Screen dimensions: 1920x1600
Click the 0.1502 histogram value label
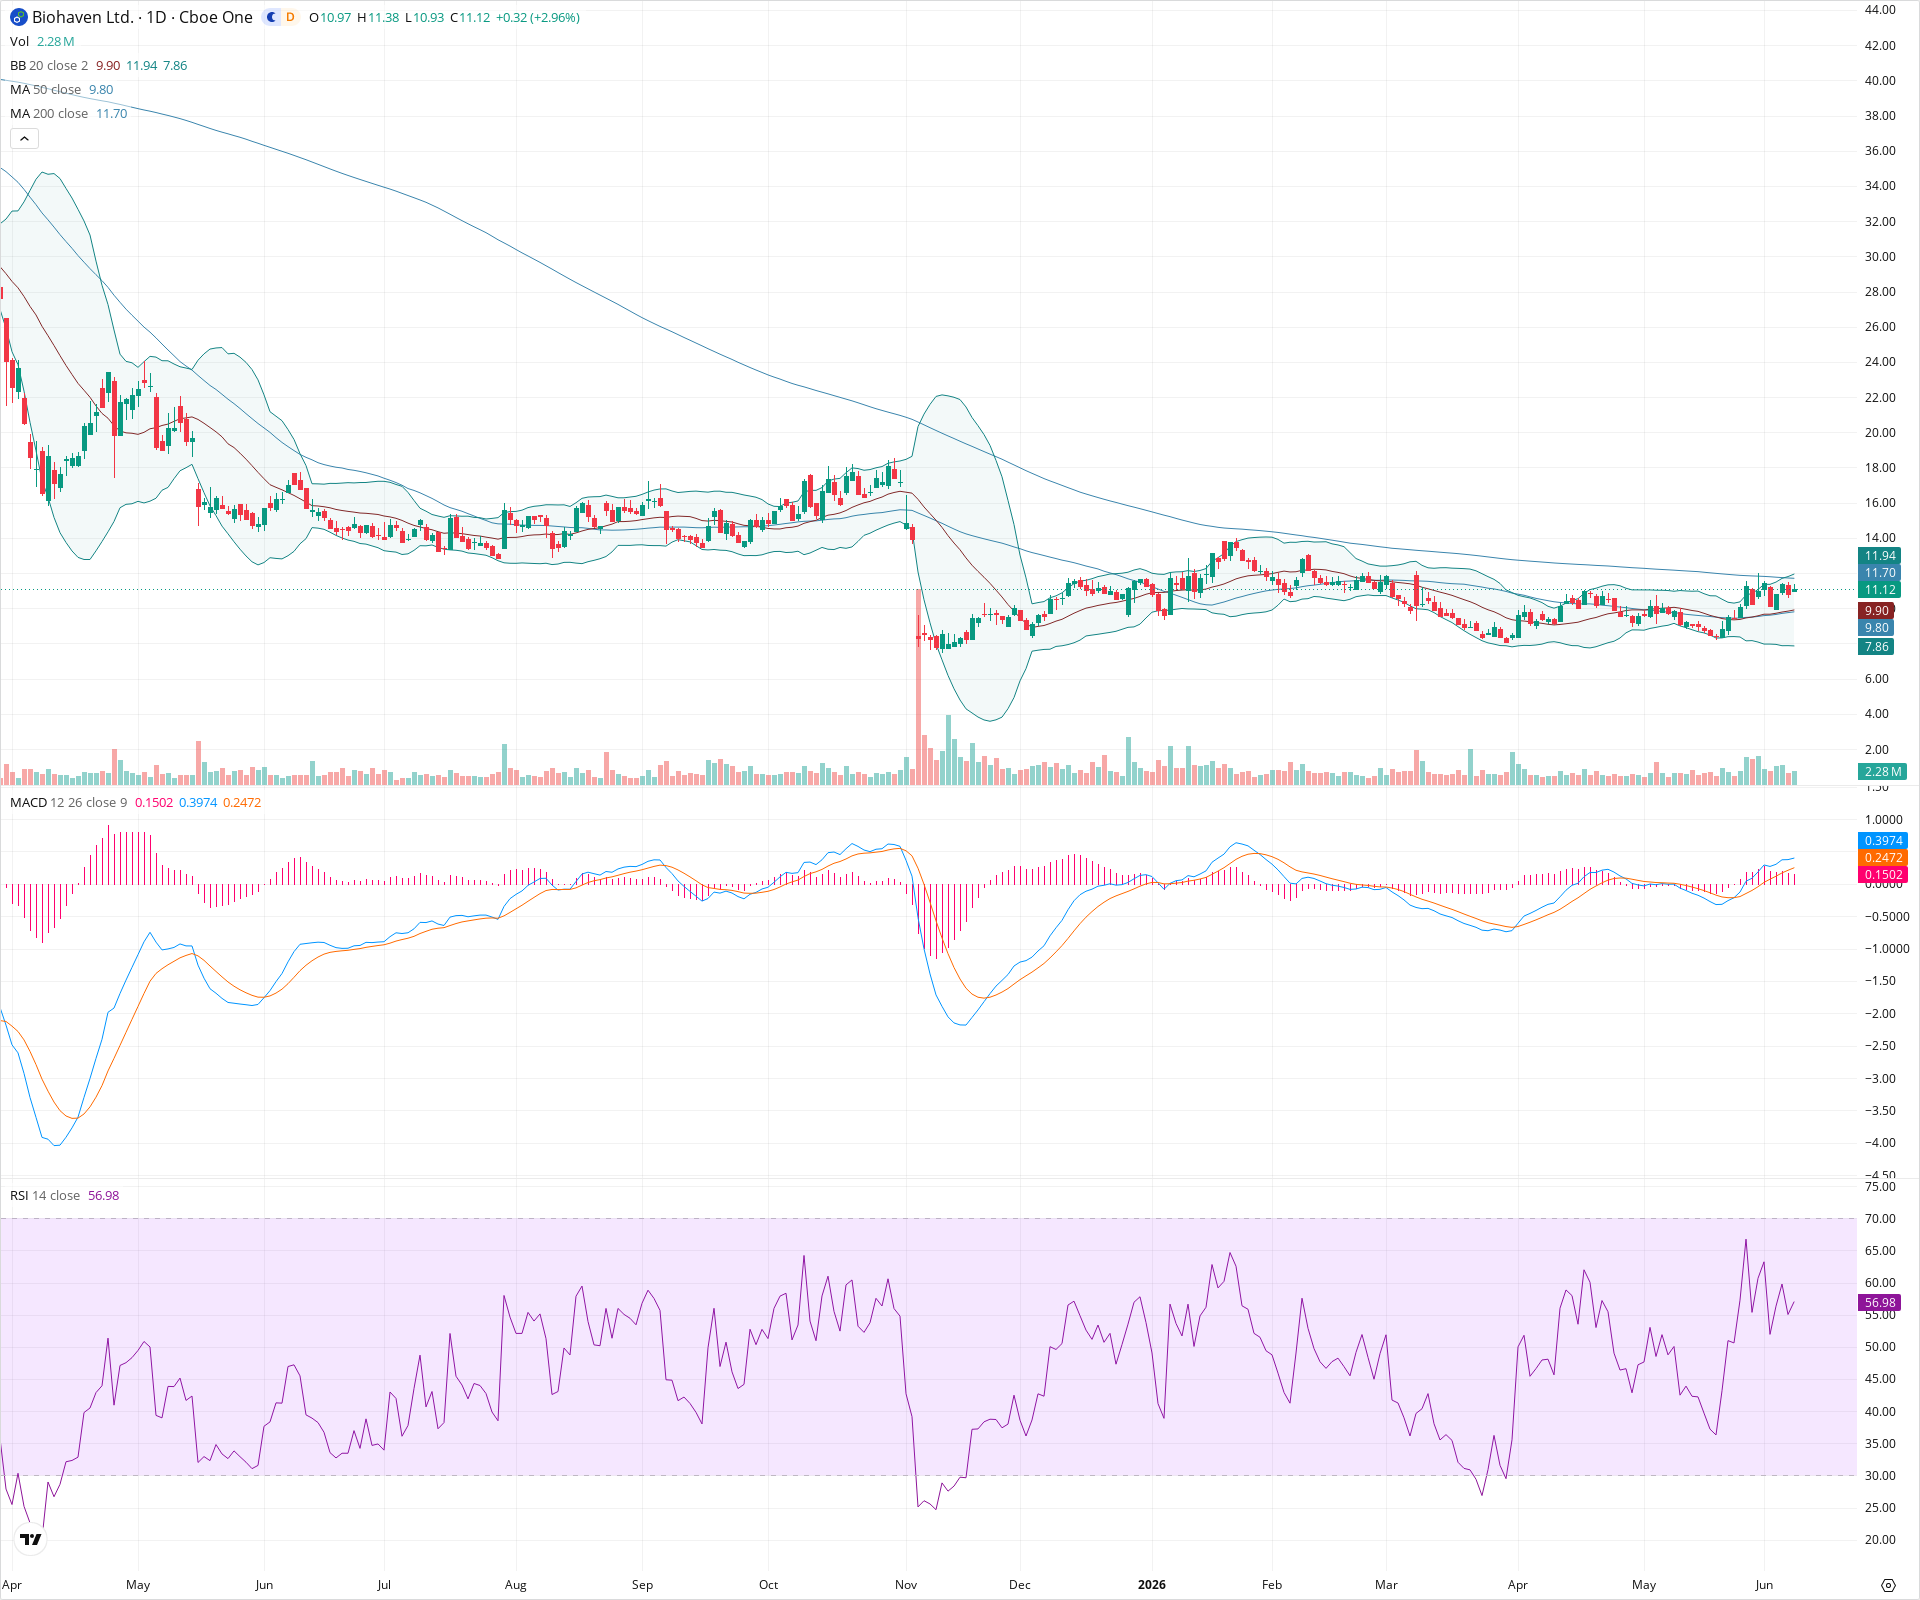[1883, 875]
